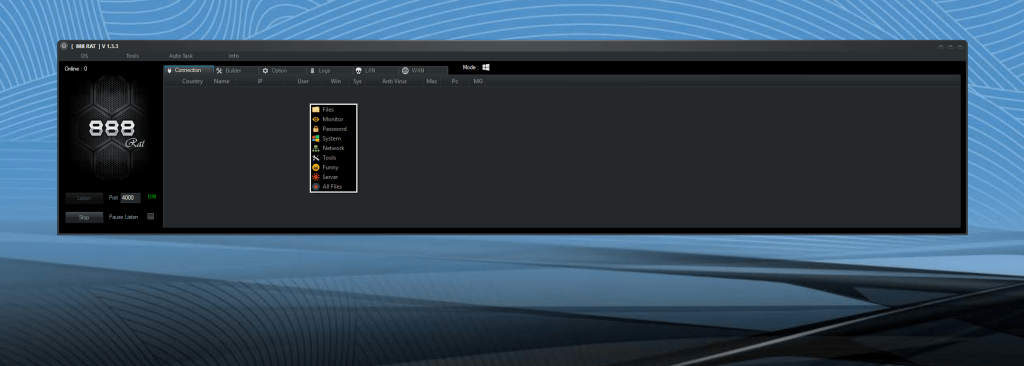Click the "Mode :" label
The height and width of the screenshot is (366, 1024).
[471, 67]
